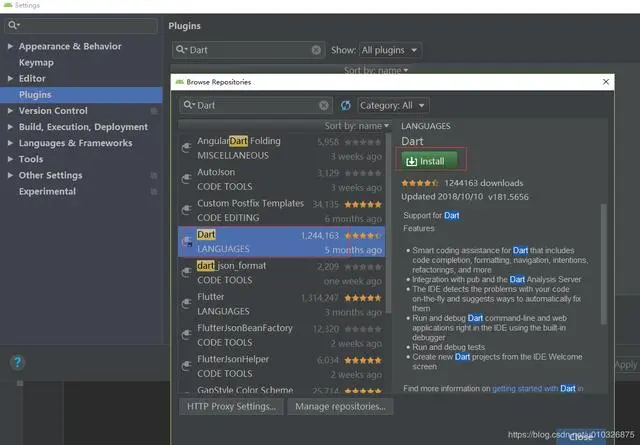Select FlutterJsonBeanFactory plugin row

282,335
